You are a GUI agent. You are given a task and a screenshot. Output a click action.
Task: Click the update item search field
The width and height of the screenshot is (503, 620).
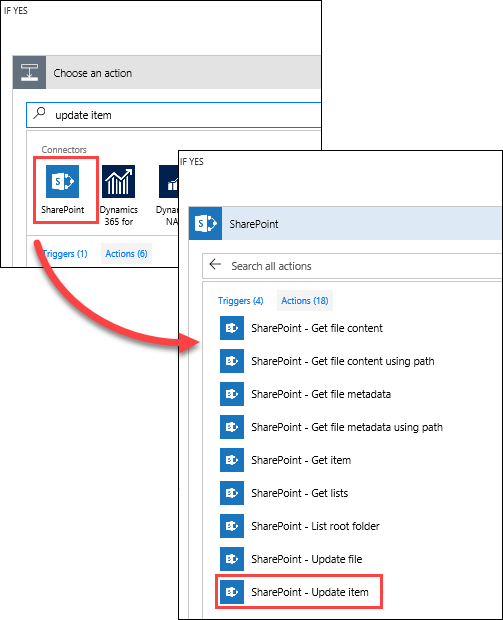(174, 115)
